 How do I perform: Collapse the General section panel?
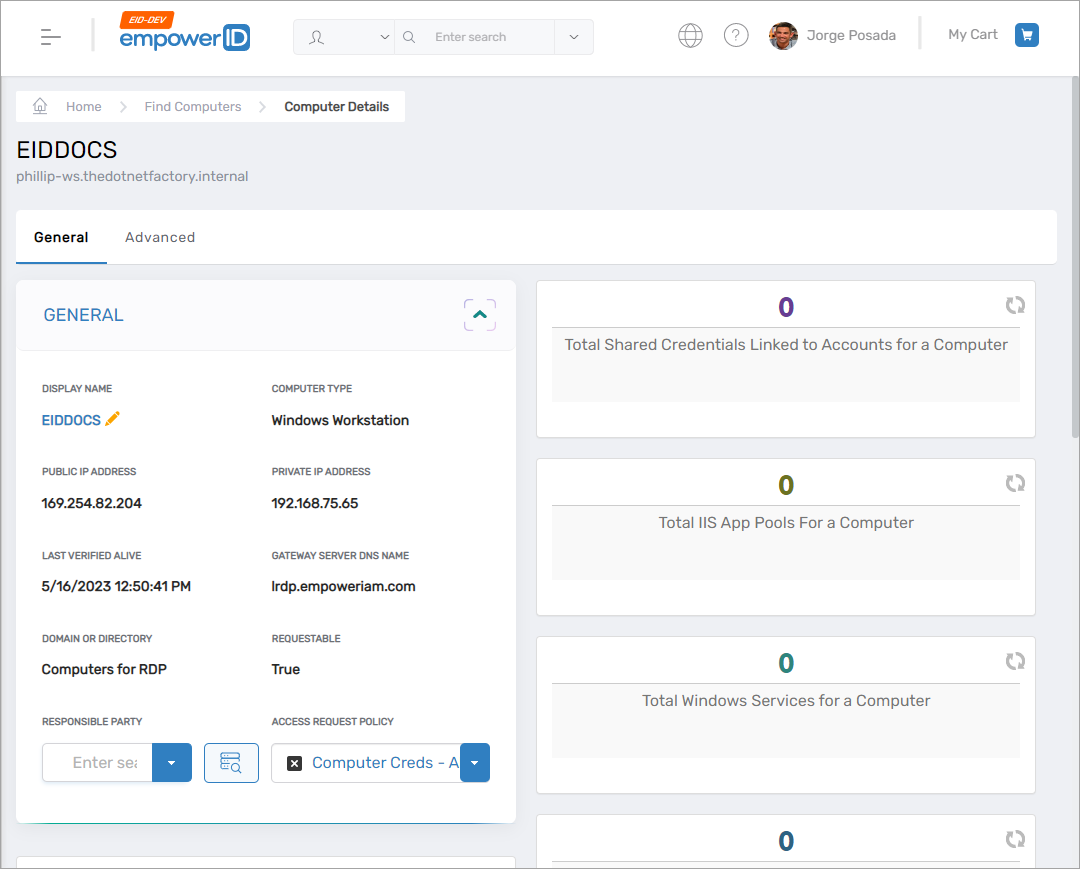[480, 315]
